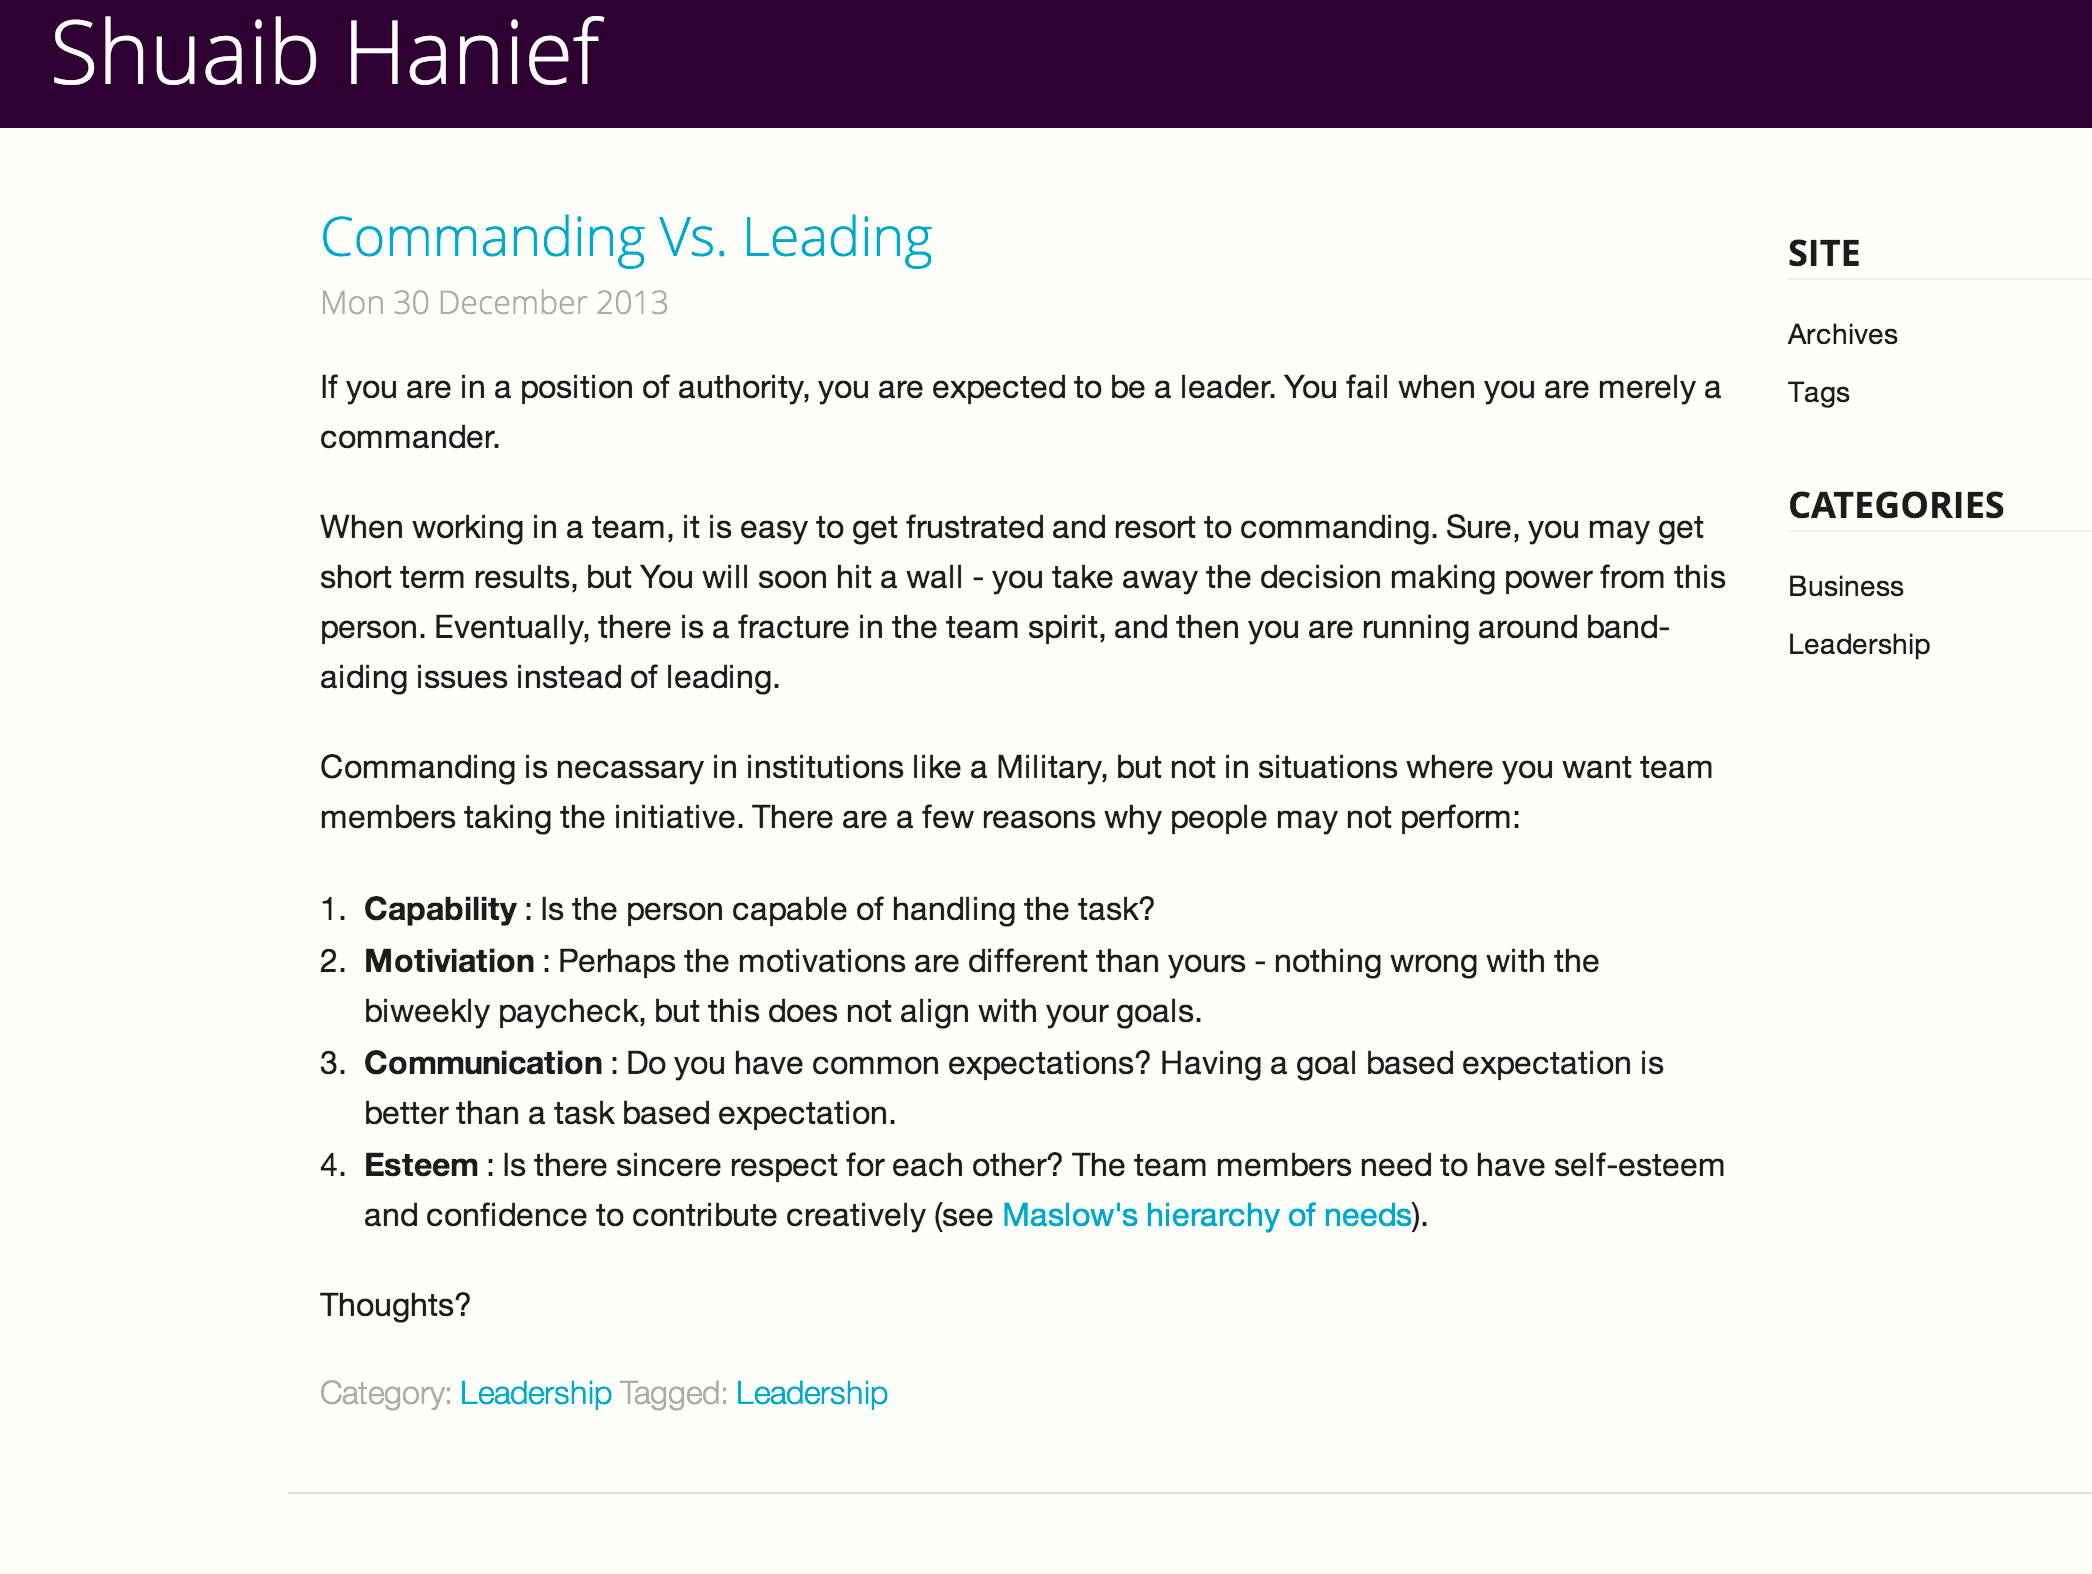Viewport: 2092px width, 1574px height.
Task: Click the bold Motiviation list term
Action: [449, 961]
